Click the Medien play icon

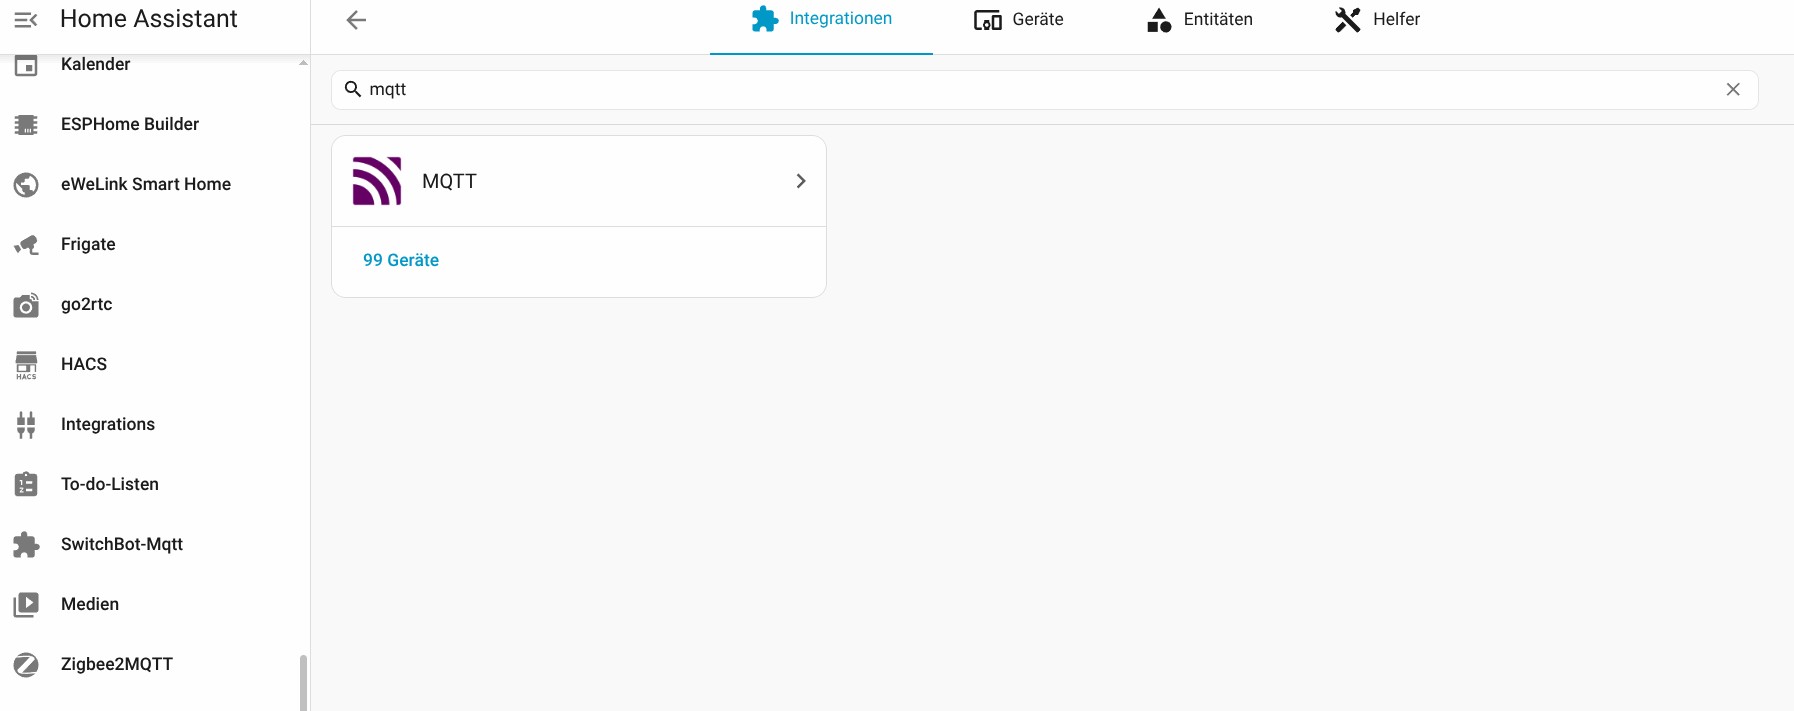26,605
